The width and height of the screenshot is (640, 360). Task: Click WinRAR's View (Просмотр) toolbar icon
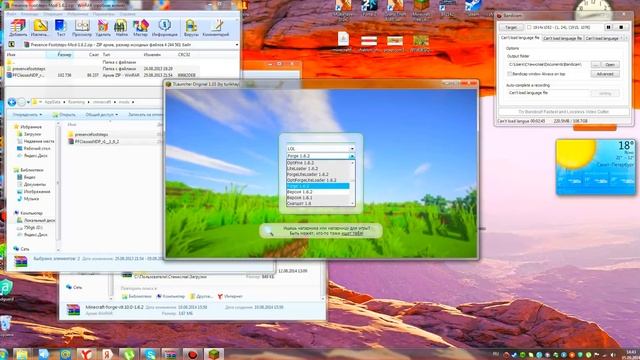pos(82,28)
